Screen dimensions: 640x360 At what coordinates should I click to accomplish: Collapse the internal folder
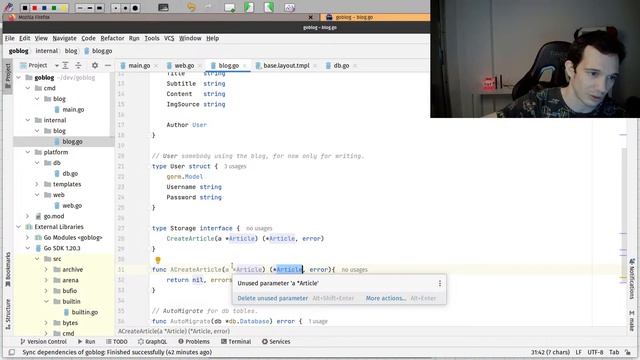(28, 120)
